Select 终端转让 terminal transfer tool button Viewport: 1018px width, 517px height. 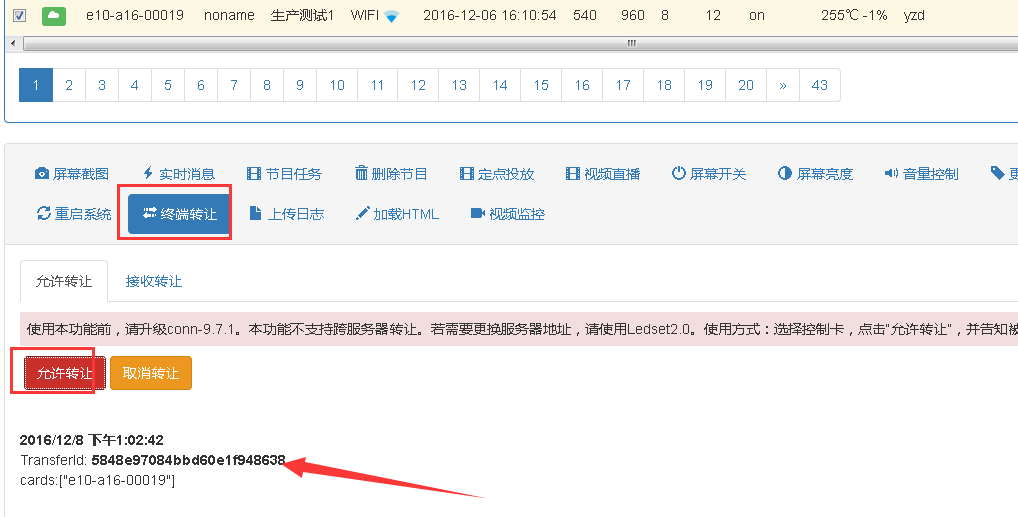[x=179, y=214]
